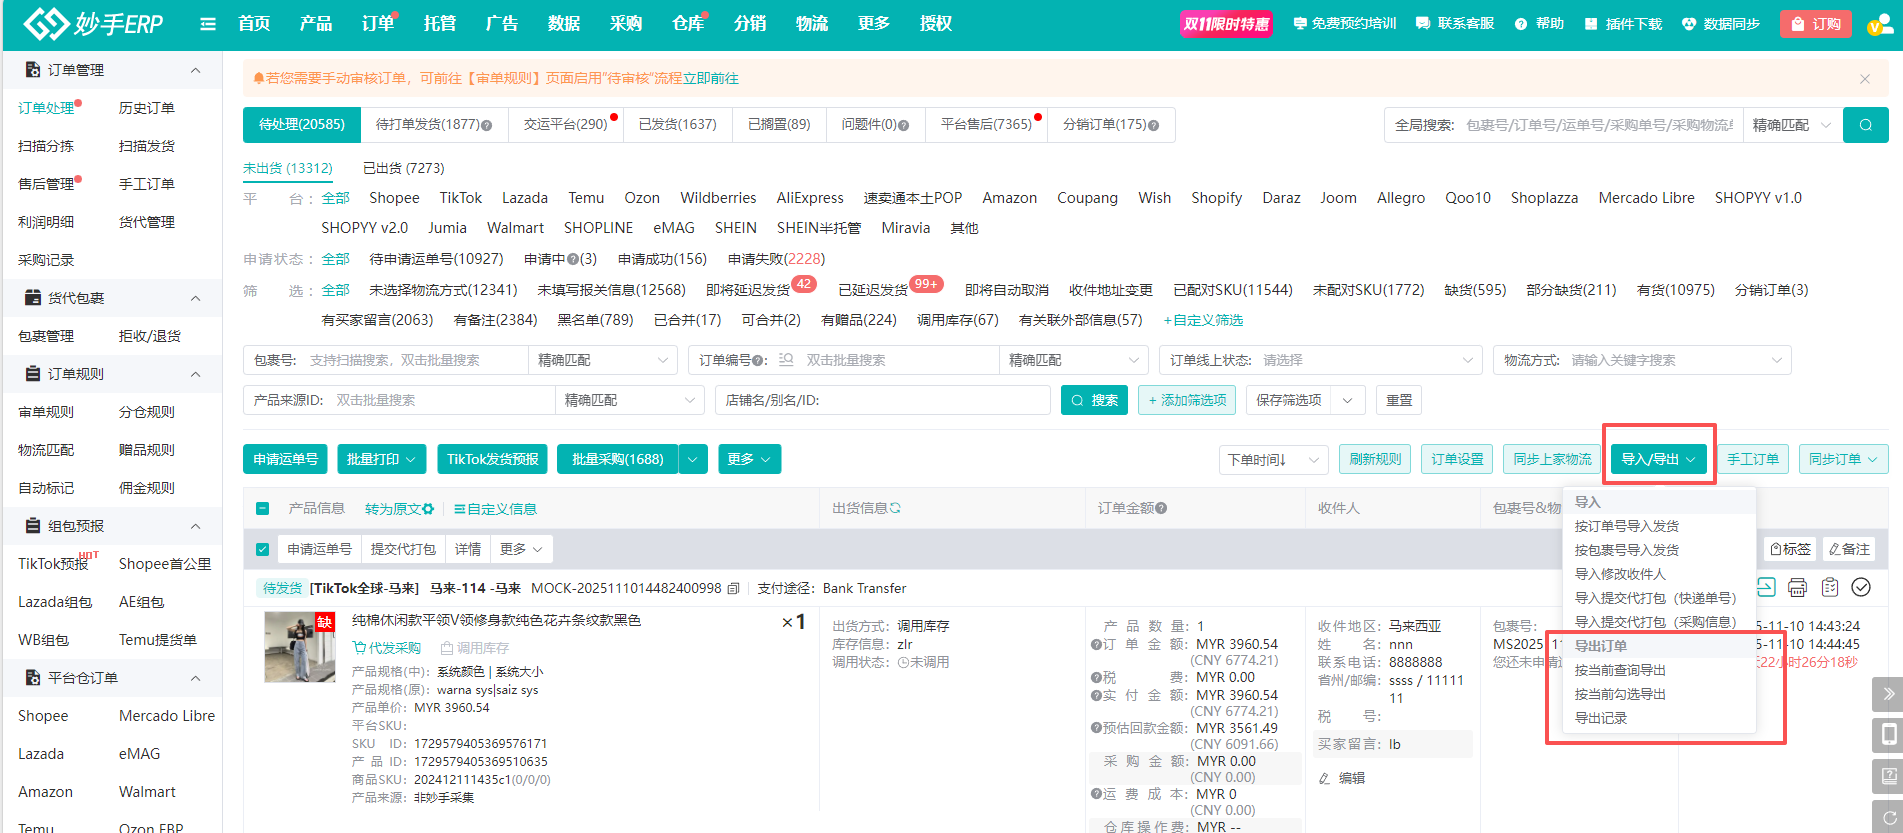
Task: Open the 保存筛选项 arrow dropdown
Action: pyautogui.click(x=1348, y=400)
